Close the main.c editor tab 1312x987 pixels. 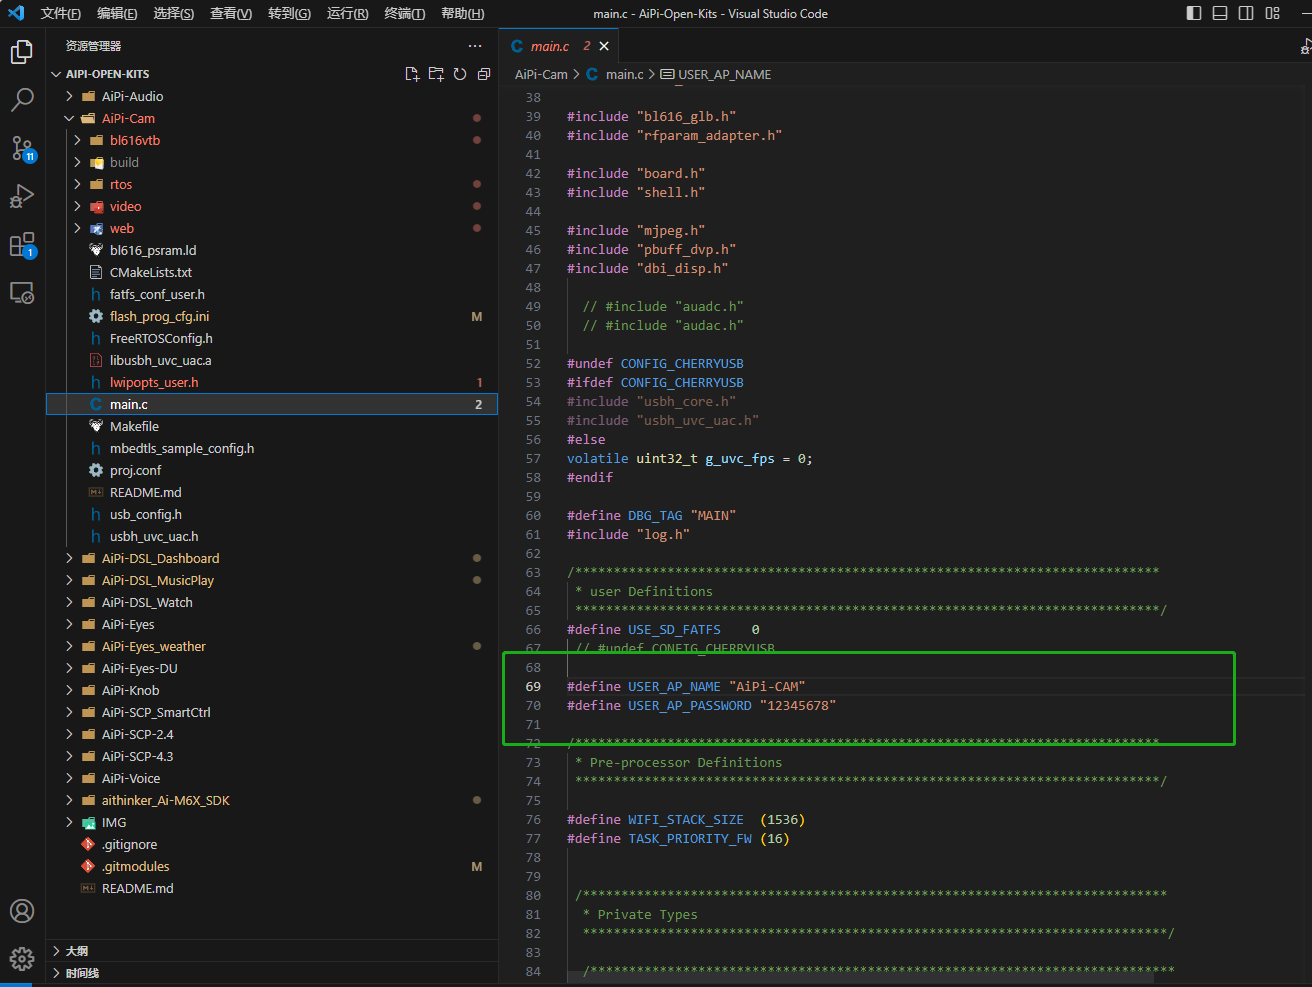pos(604,46)
